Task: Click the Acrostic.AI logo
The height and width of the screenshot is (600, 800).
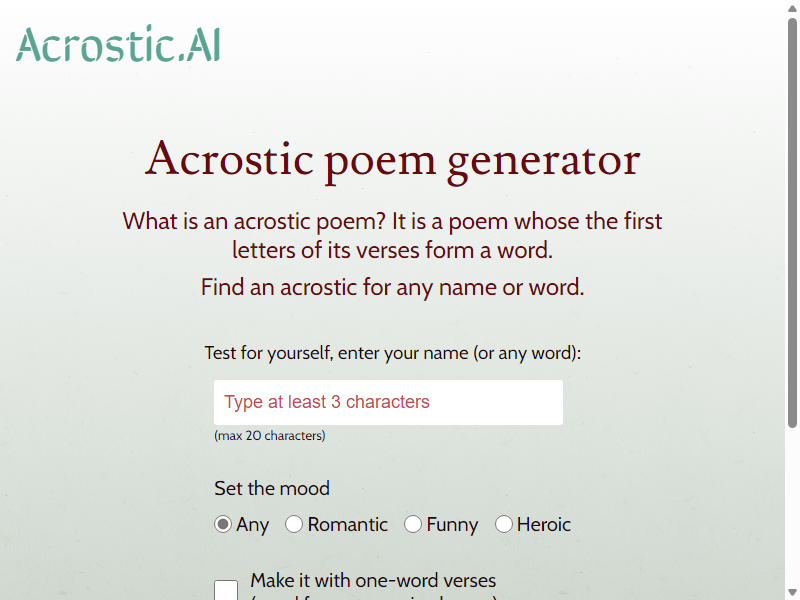Action: tap(118, 44)
